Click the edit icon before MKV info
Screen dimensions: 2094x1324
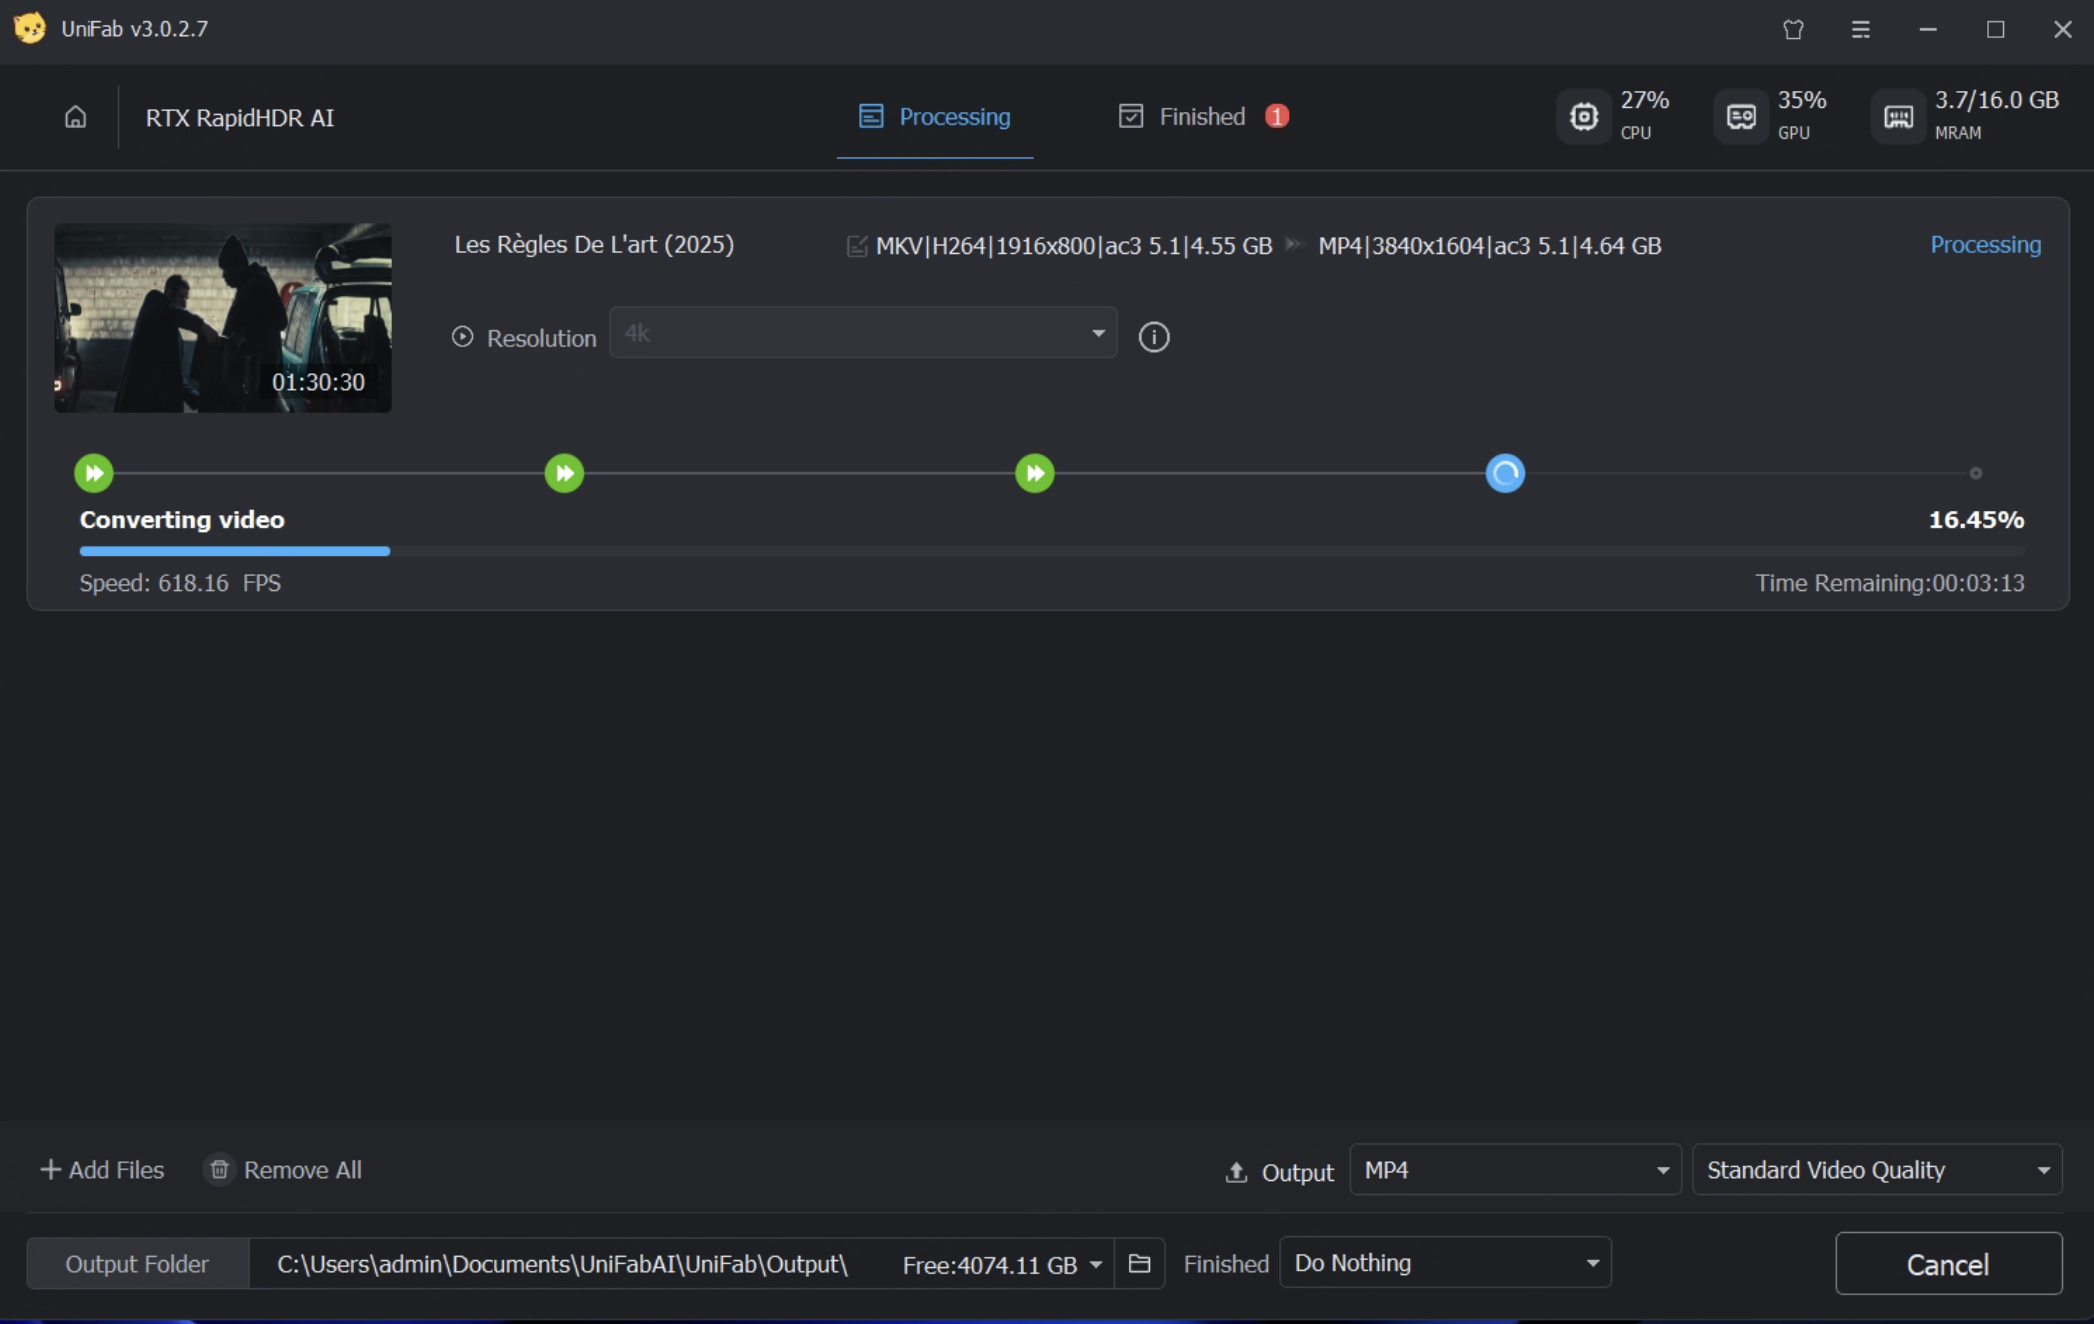point(856,246)
